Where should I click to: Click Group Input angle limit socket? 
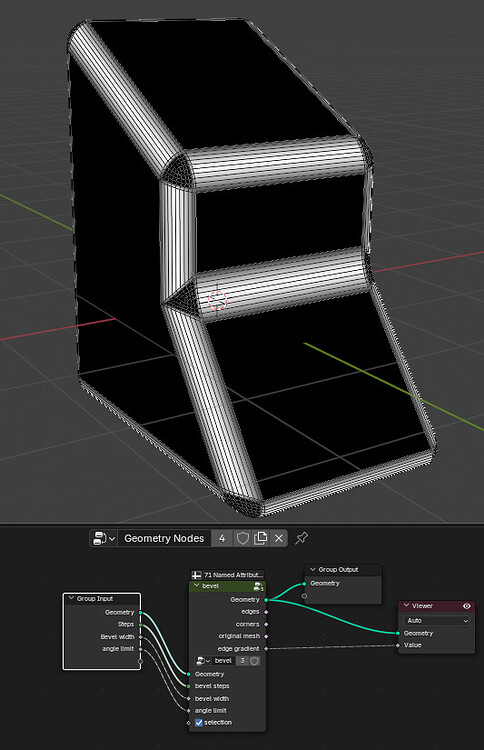[x=140, y=649]
